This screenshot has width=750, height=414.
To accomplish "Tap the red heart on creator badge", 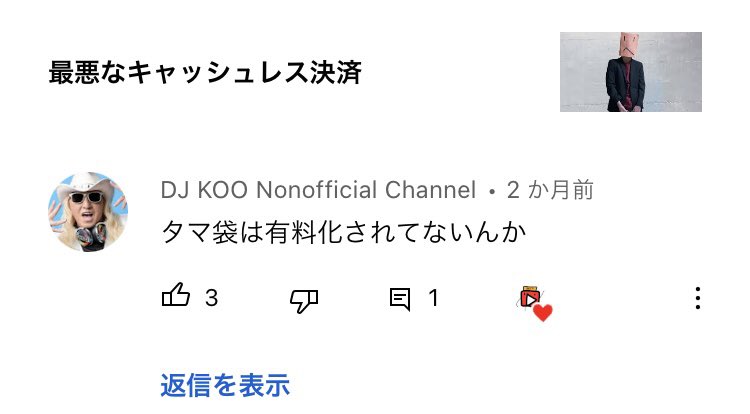I will [542, 313].
